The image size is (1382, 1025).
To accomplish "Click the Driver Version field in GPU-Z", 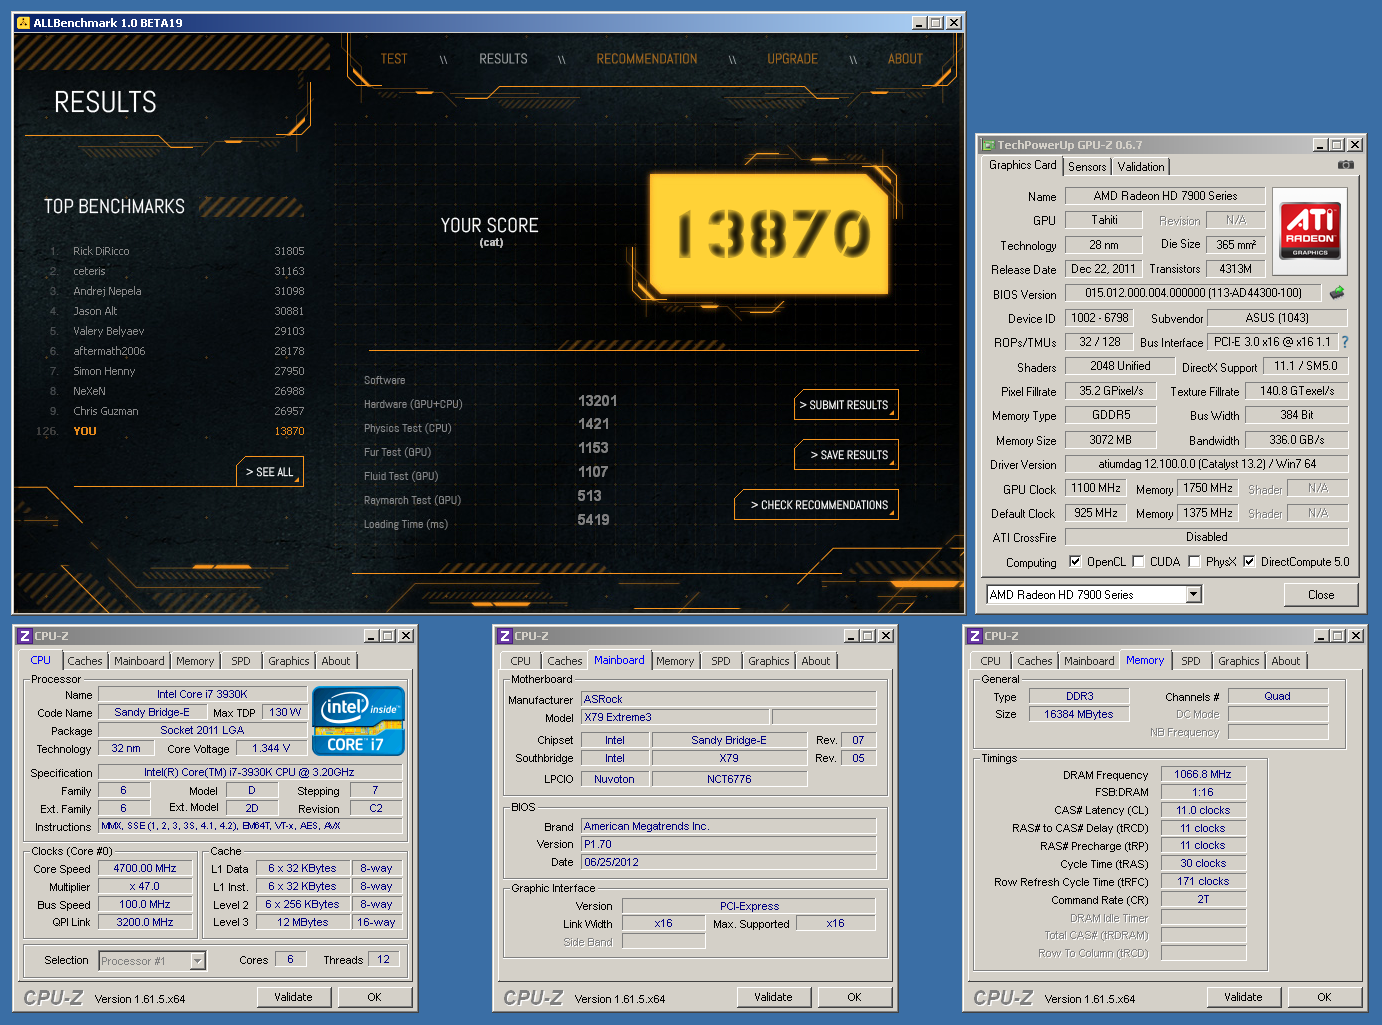I will point(1206,464).
